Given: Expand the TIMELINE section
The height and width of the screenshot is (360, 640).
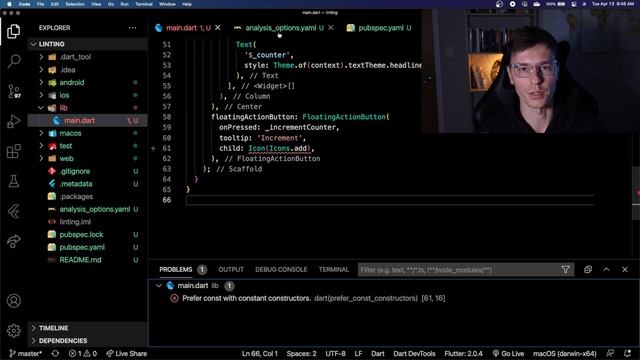Looking at the screenshot, I should coord(87,328).
